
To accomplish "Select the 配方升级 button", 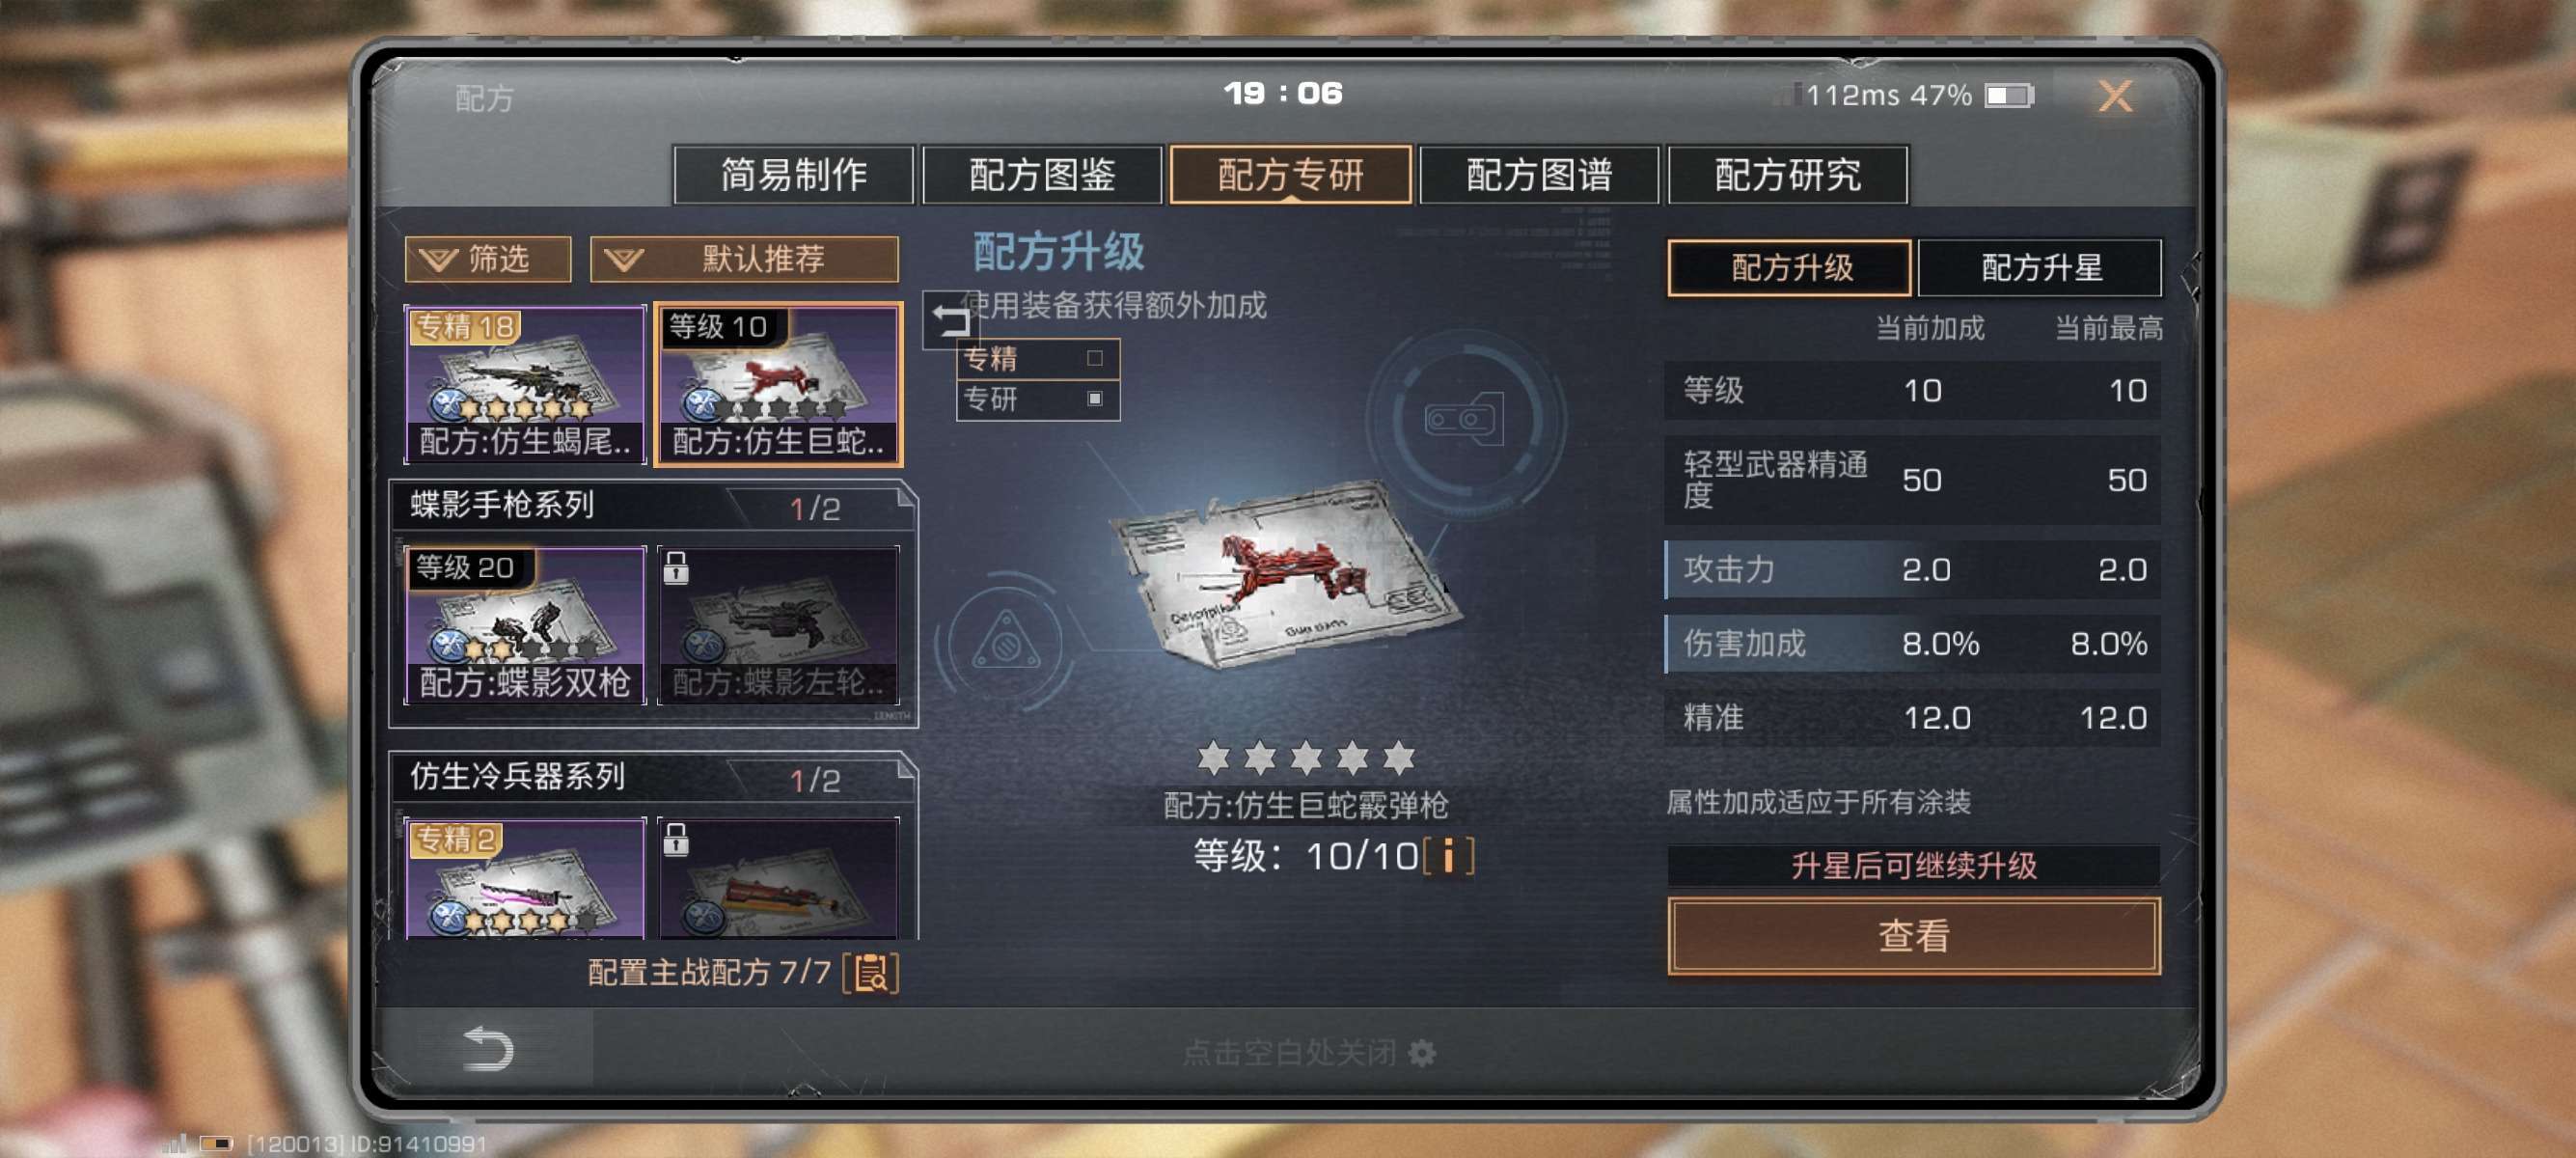I will point(1790,268).
